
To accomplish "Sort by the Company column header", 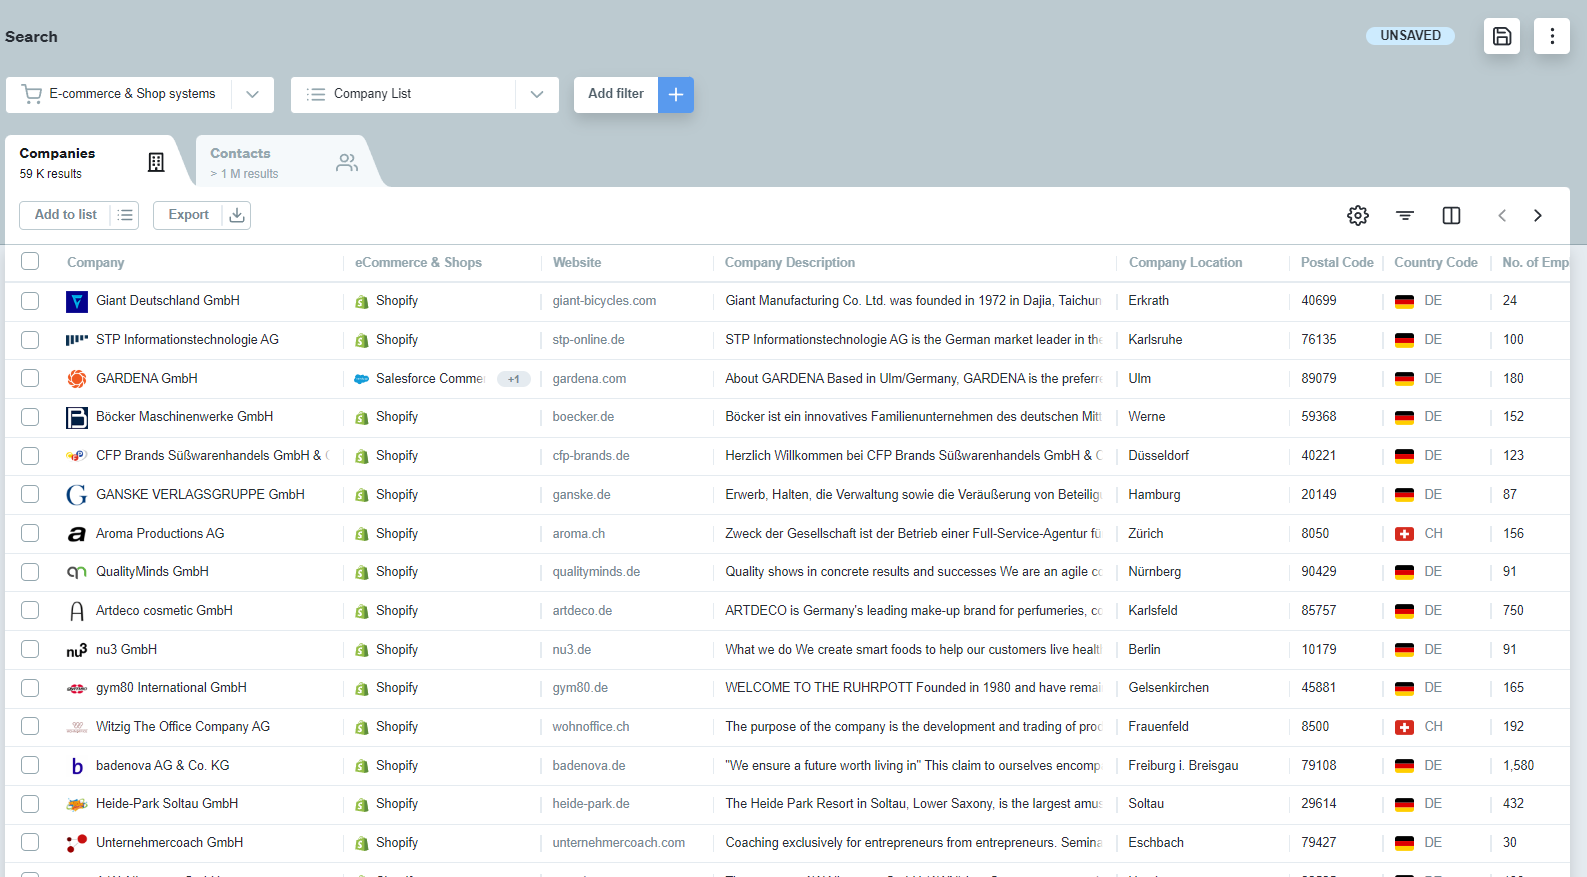I will pos(96,263).
